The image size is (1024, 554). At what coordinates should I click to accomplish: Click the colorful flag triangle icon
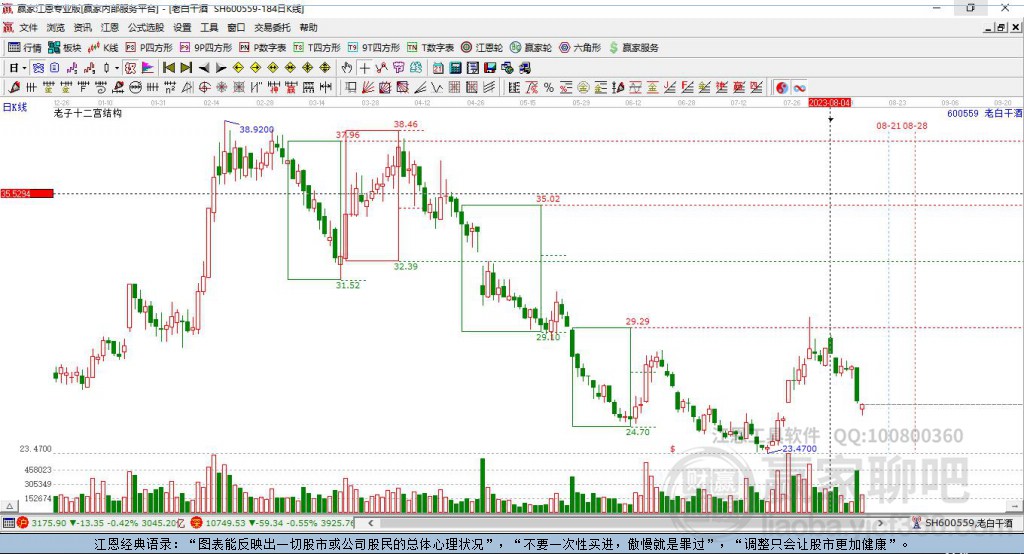click(x=148, y=68)
